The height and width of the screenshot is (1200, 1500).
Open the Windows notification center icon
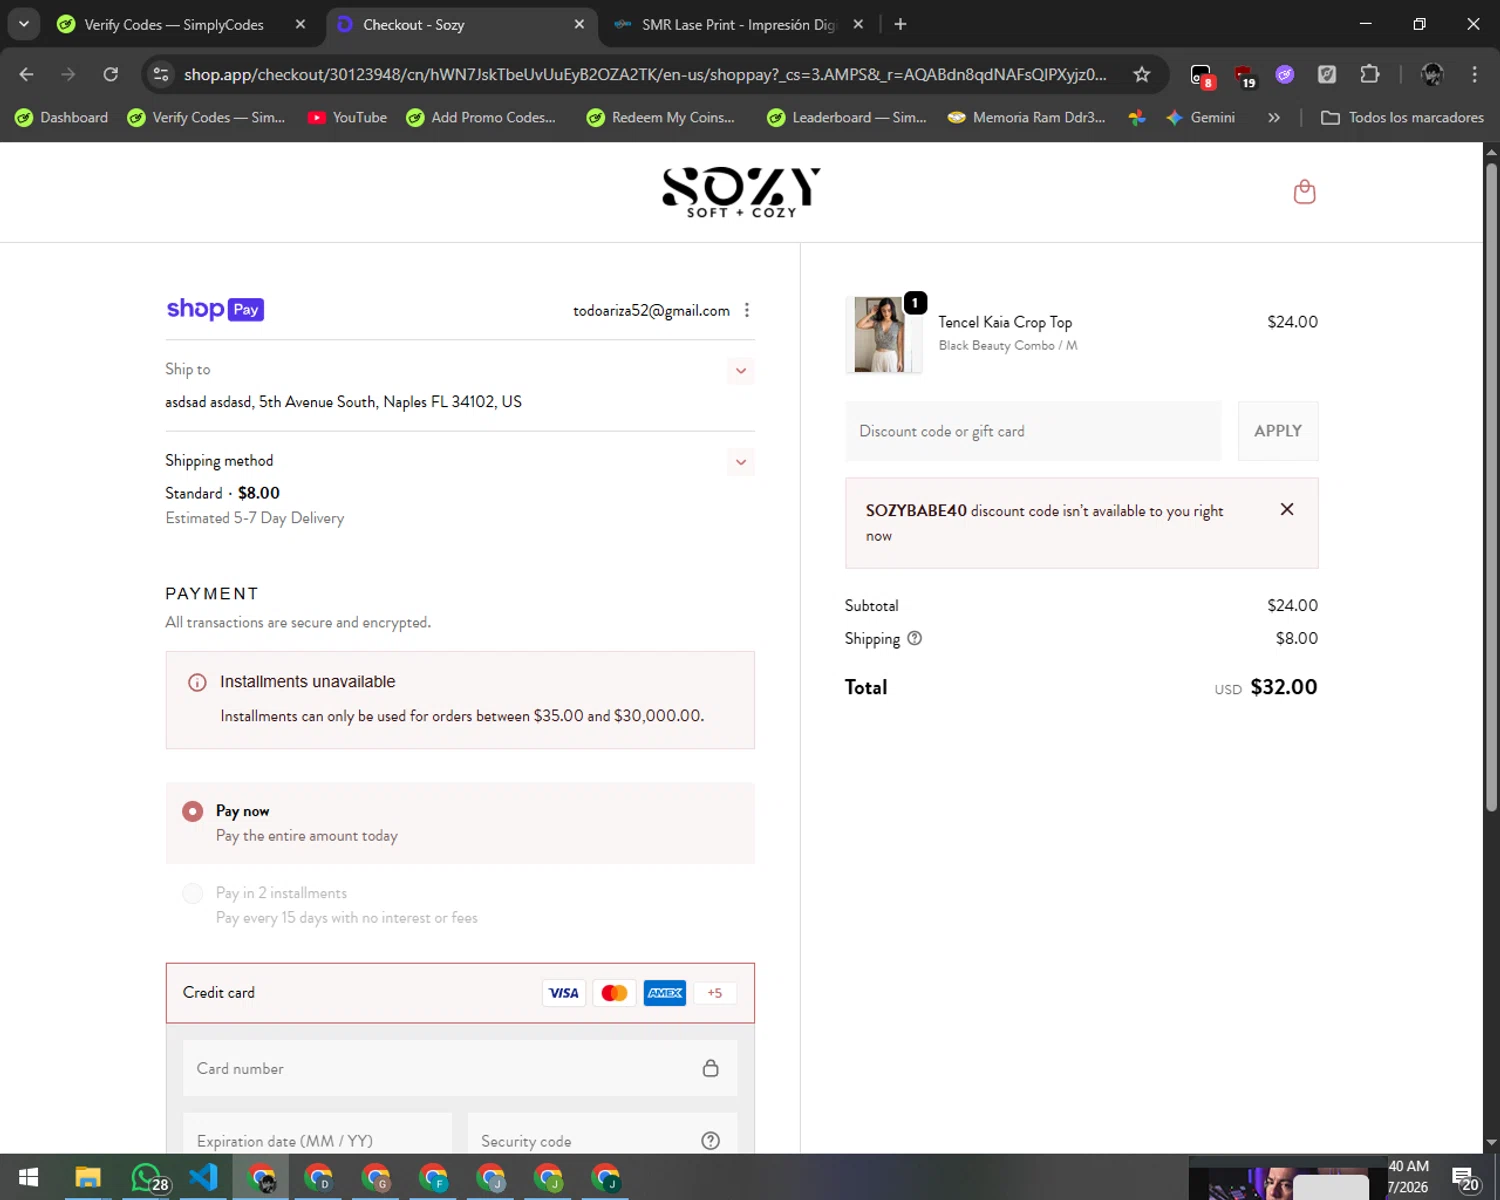point(1465,1179)
